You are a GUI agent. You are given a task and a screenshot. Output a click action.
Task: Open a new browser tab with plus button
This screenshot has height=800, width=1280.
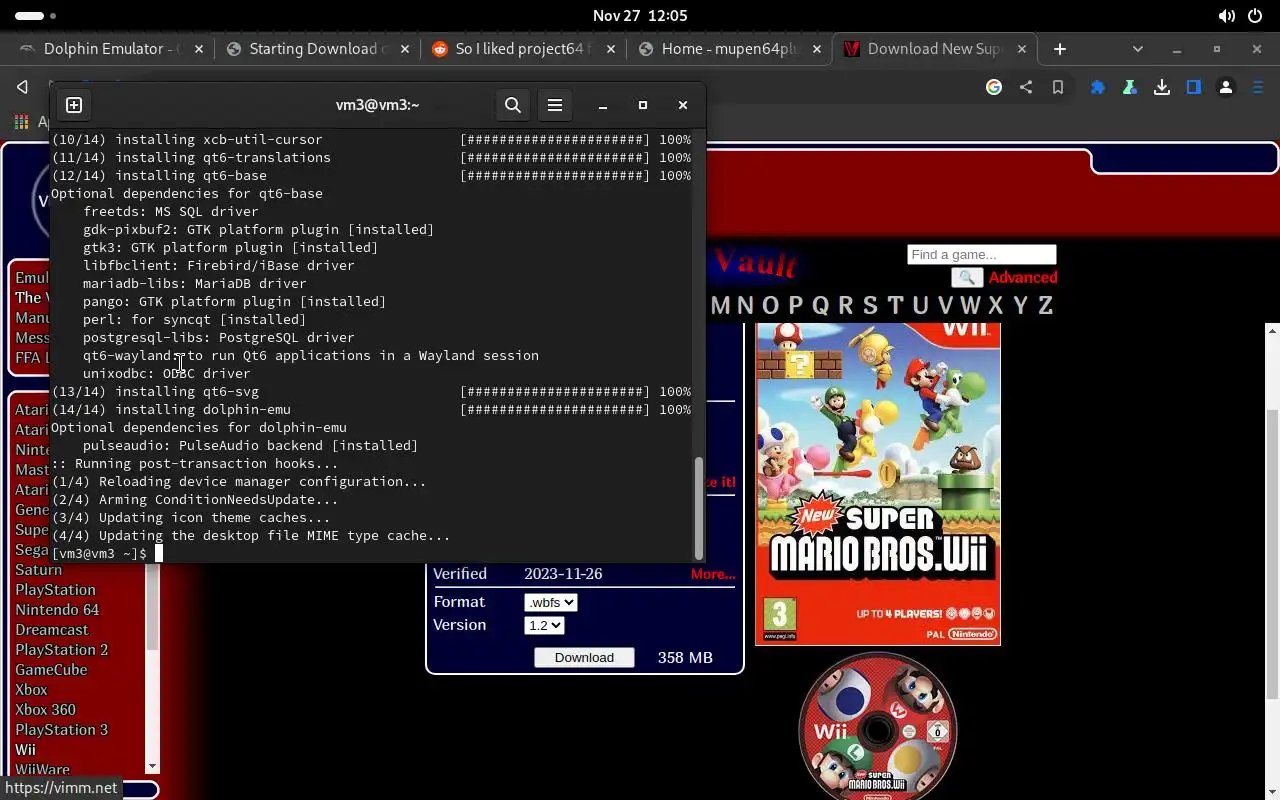click(1060, 49)
